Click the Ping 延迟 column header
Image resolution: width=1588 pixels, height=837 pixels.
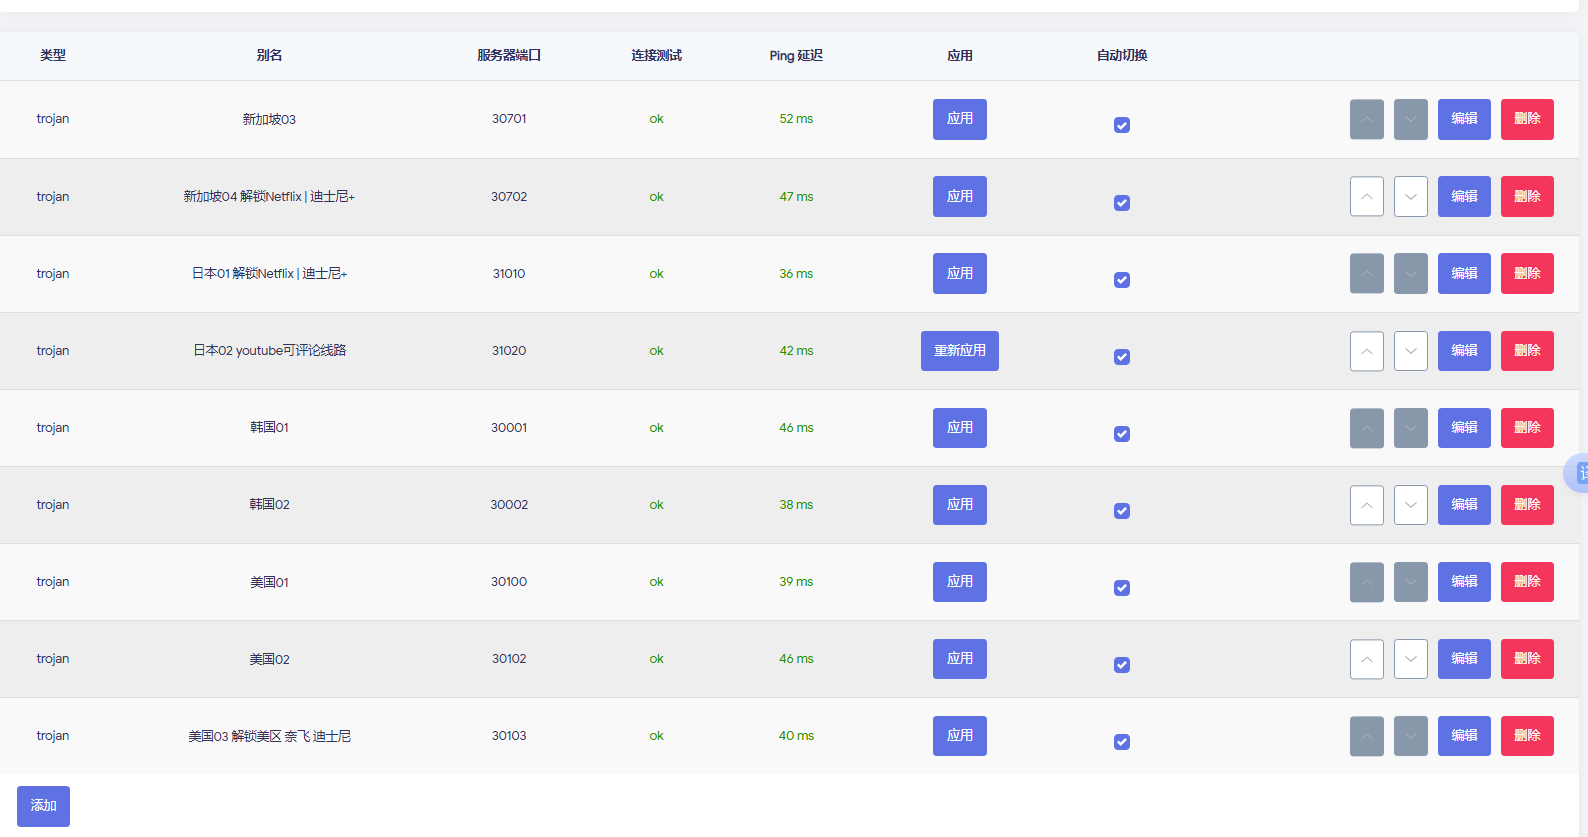click(x=796, y=56)
